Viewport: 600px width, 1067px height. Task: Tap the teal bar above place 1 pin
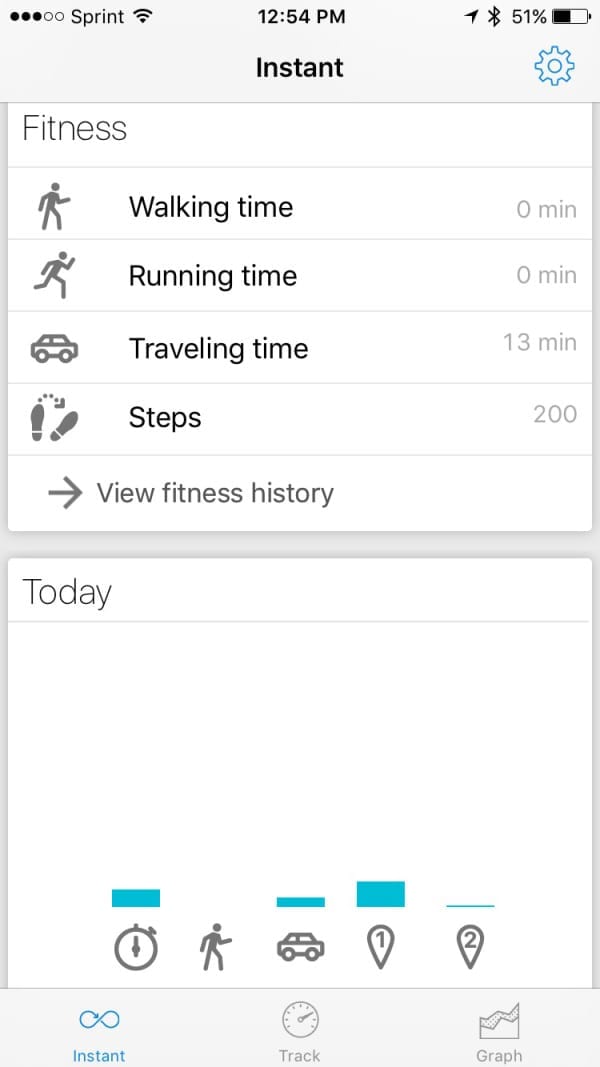point(380,894)
